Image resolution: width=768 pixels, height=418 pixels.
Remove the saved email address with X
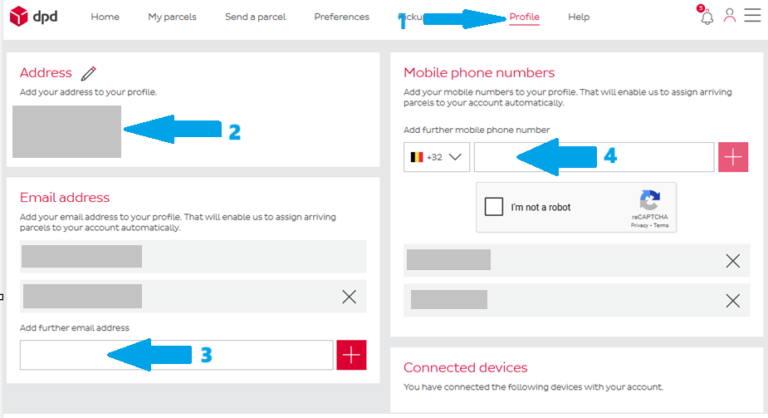(349, 296)
